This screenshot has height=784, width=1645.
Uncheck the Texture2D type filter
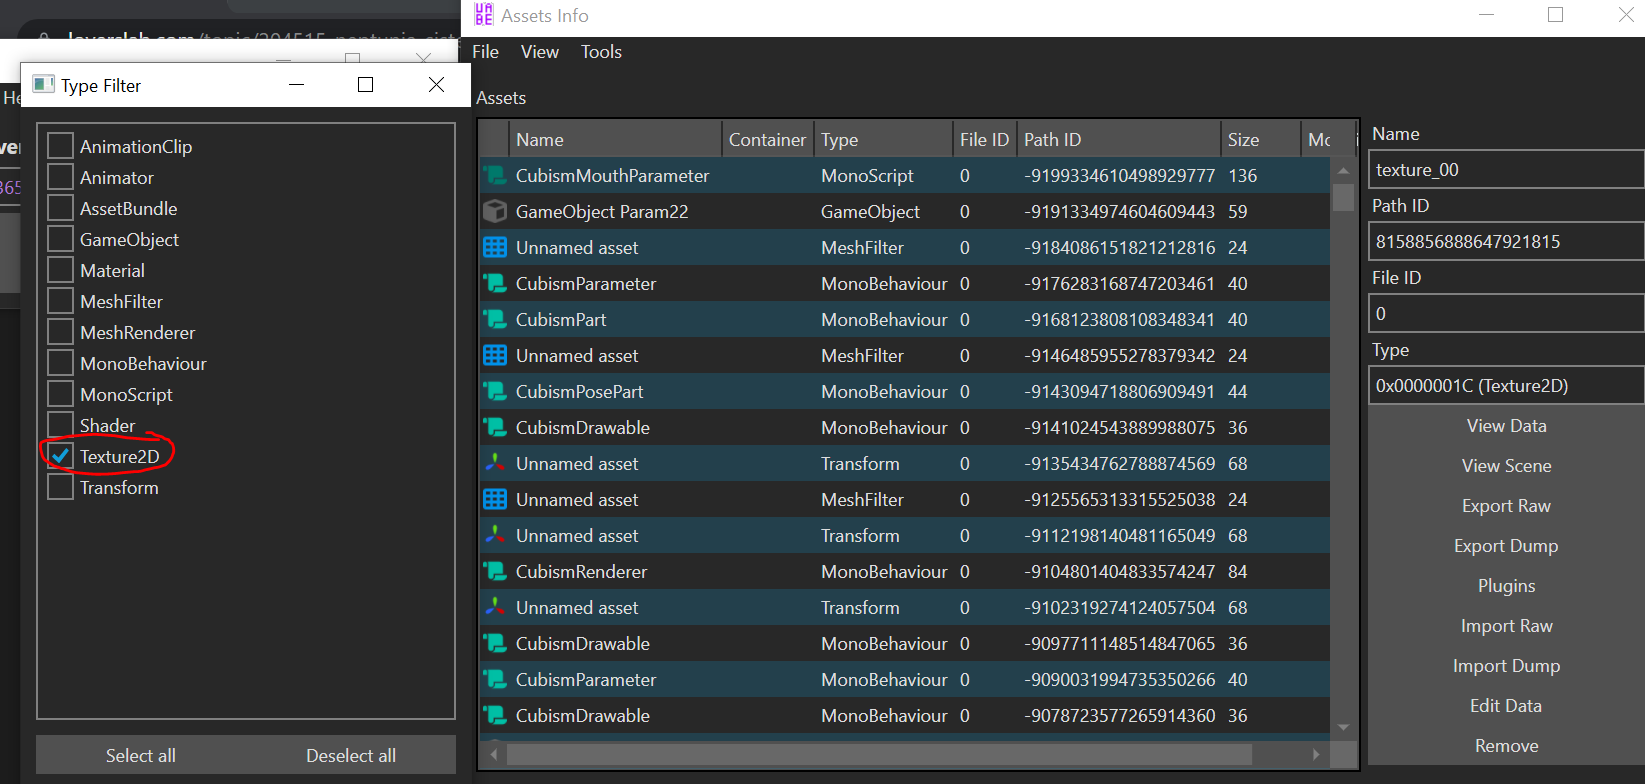coord(61,457)
